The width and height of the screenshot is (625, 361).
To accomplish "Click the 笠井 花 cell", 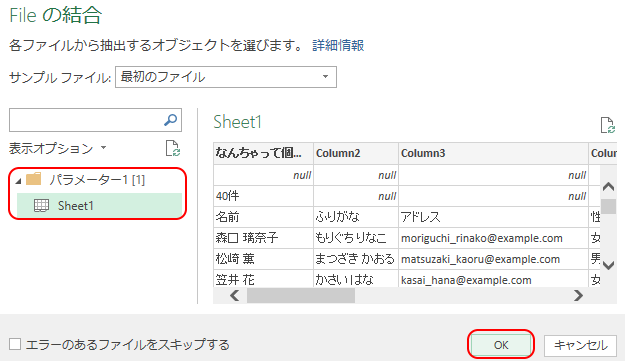I will pyautogui.click(x=263, y=279).
